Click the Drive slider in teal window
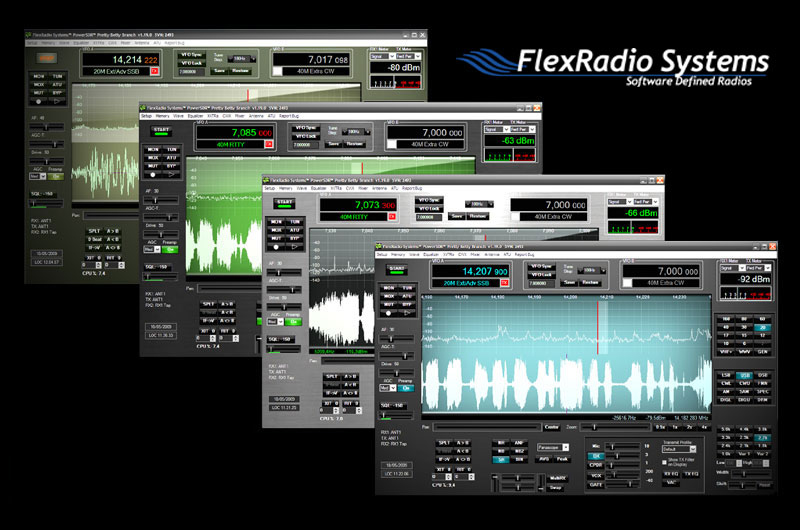This screenshot has height=530, width=800. click(397, 373)
